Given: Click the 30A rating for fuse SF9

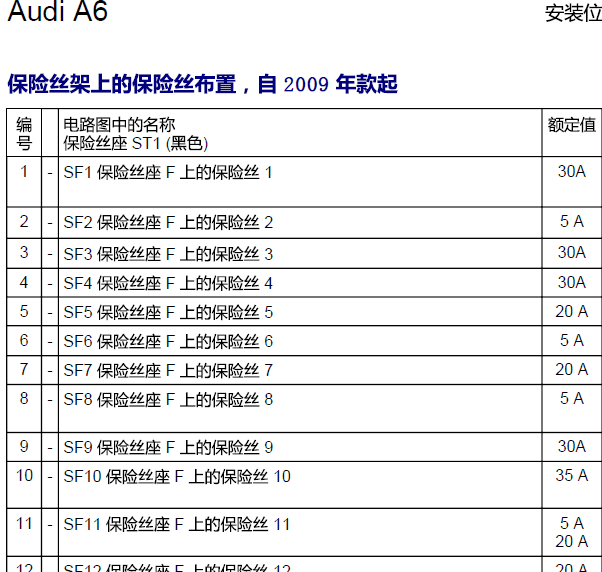Looking at the screenshot, I should (x=572, y=446).
